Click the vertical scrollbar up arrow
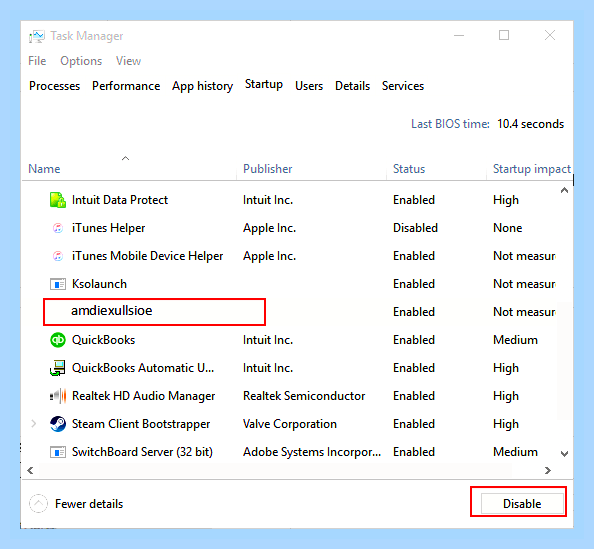Viewport: 594px width, 549px height. 564,190
